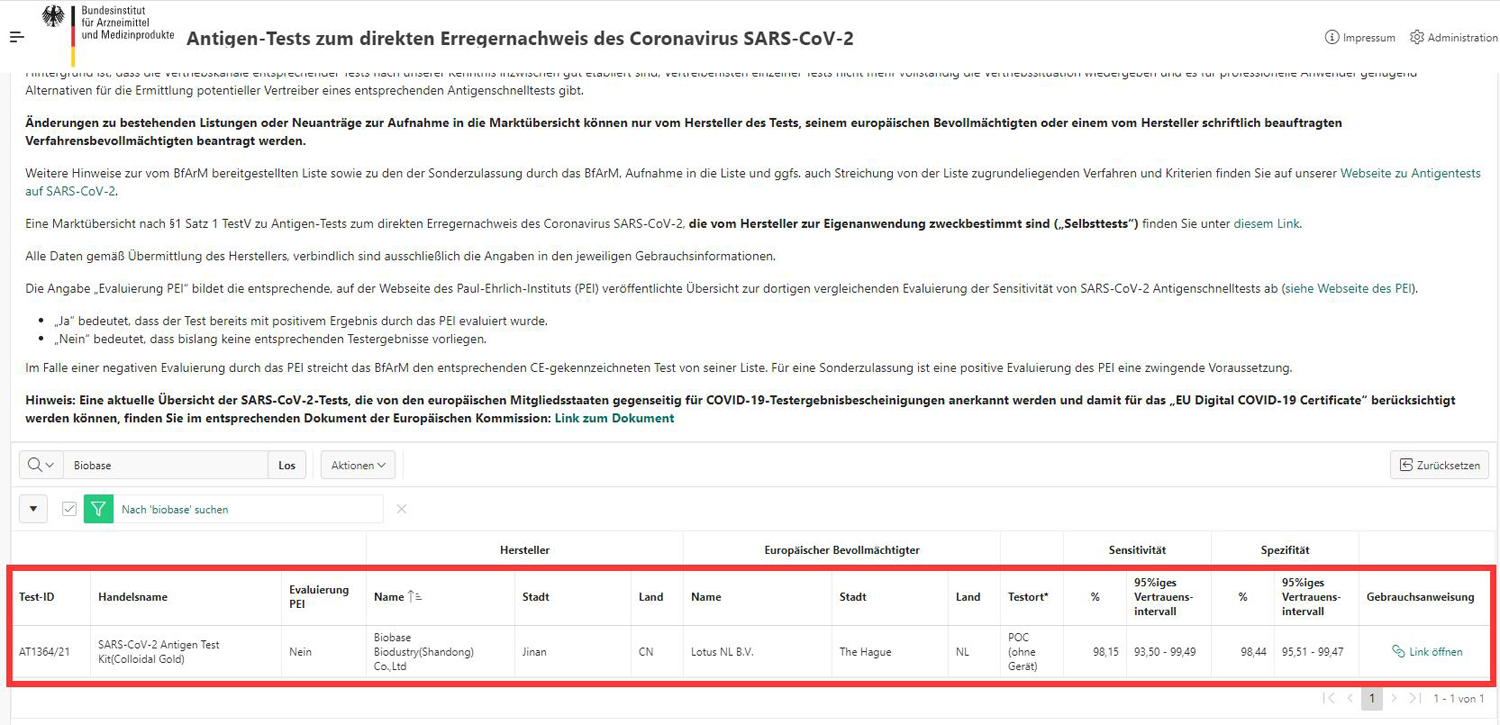
Task: Click Evaluierung PEI column header
Action: click(x=324, y=597)
